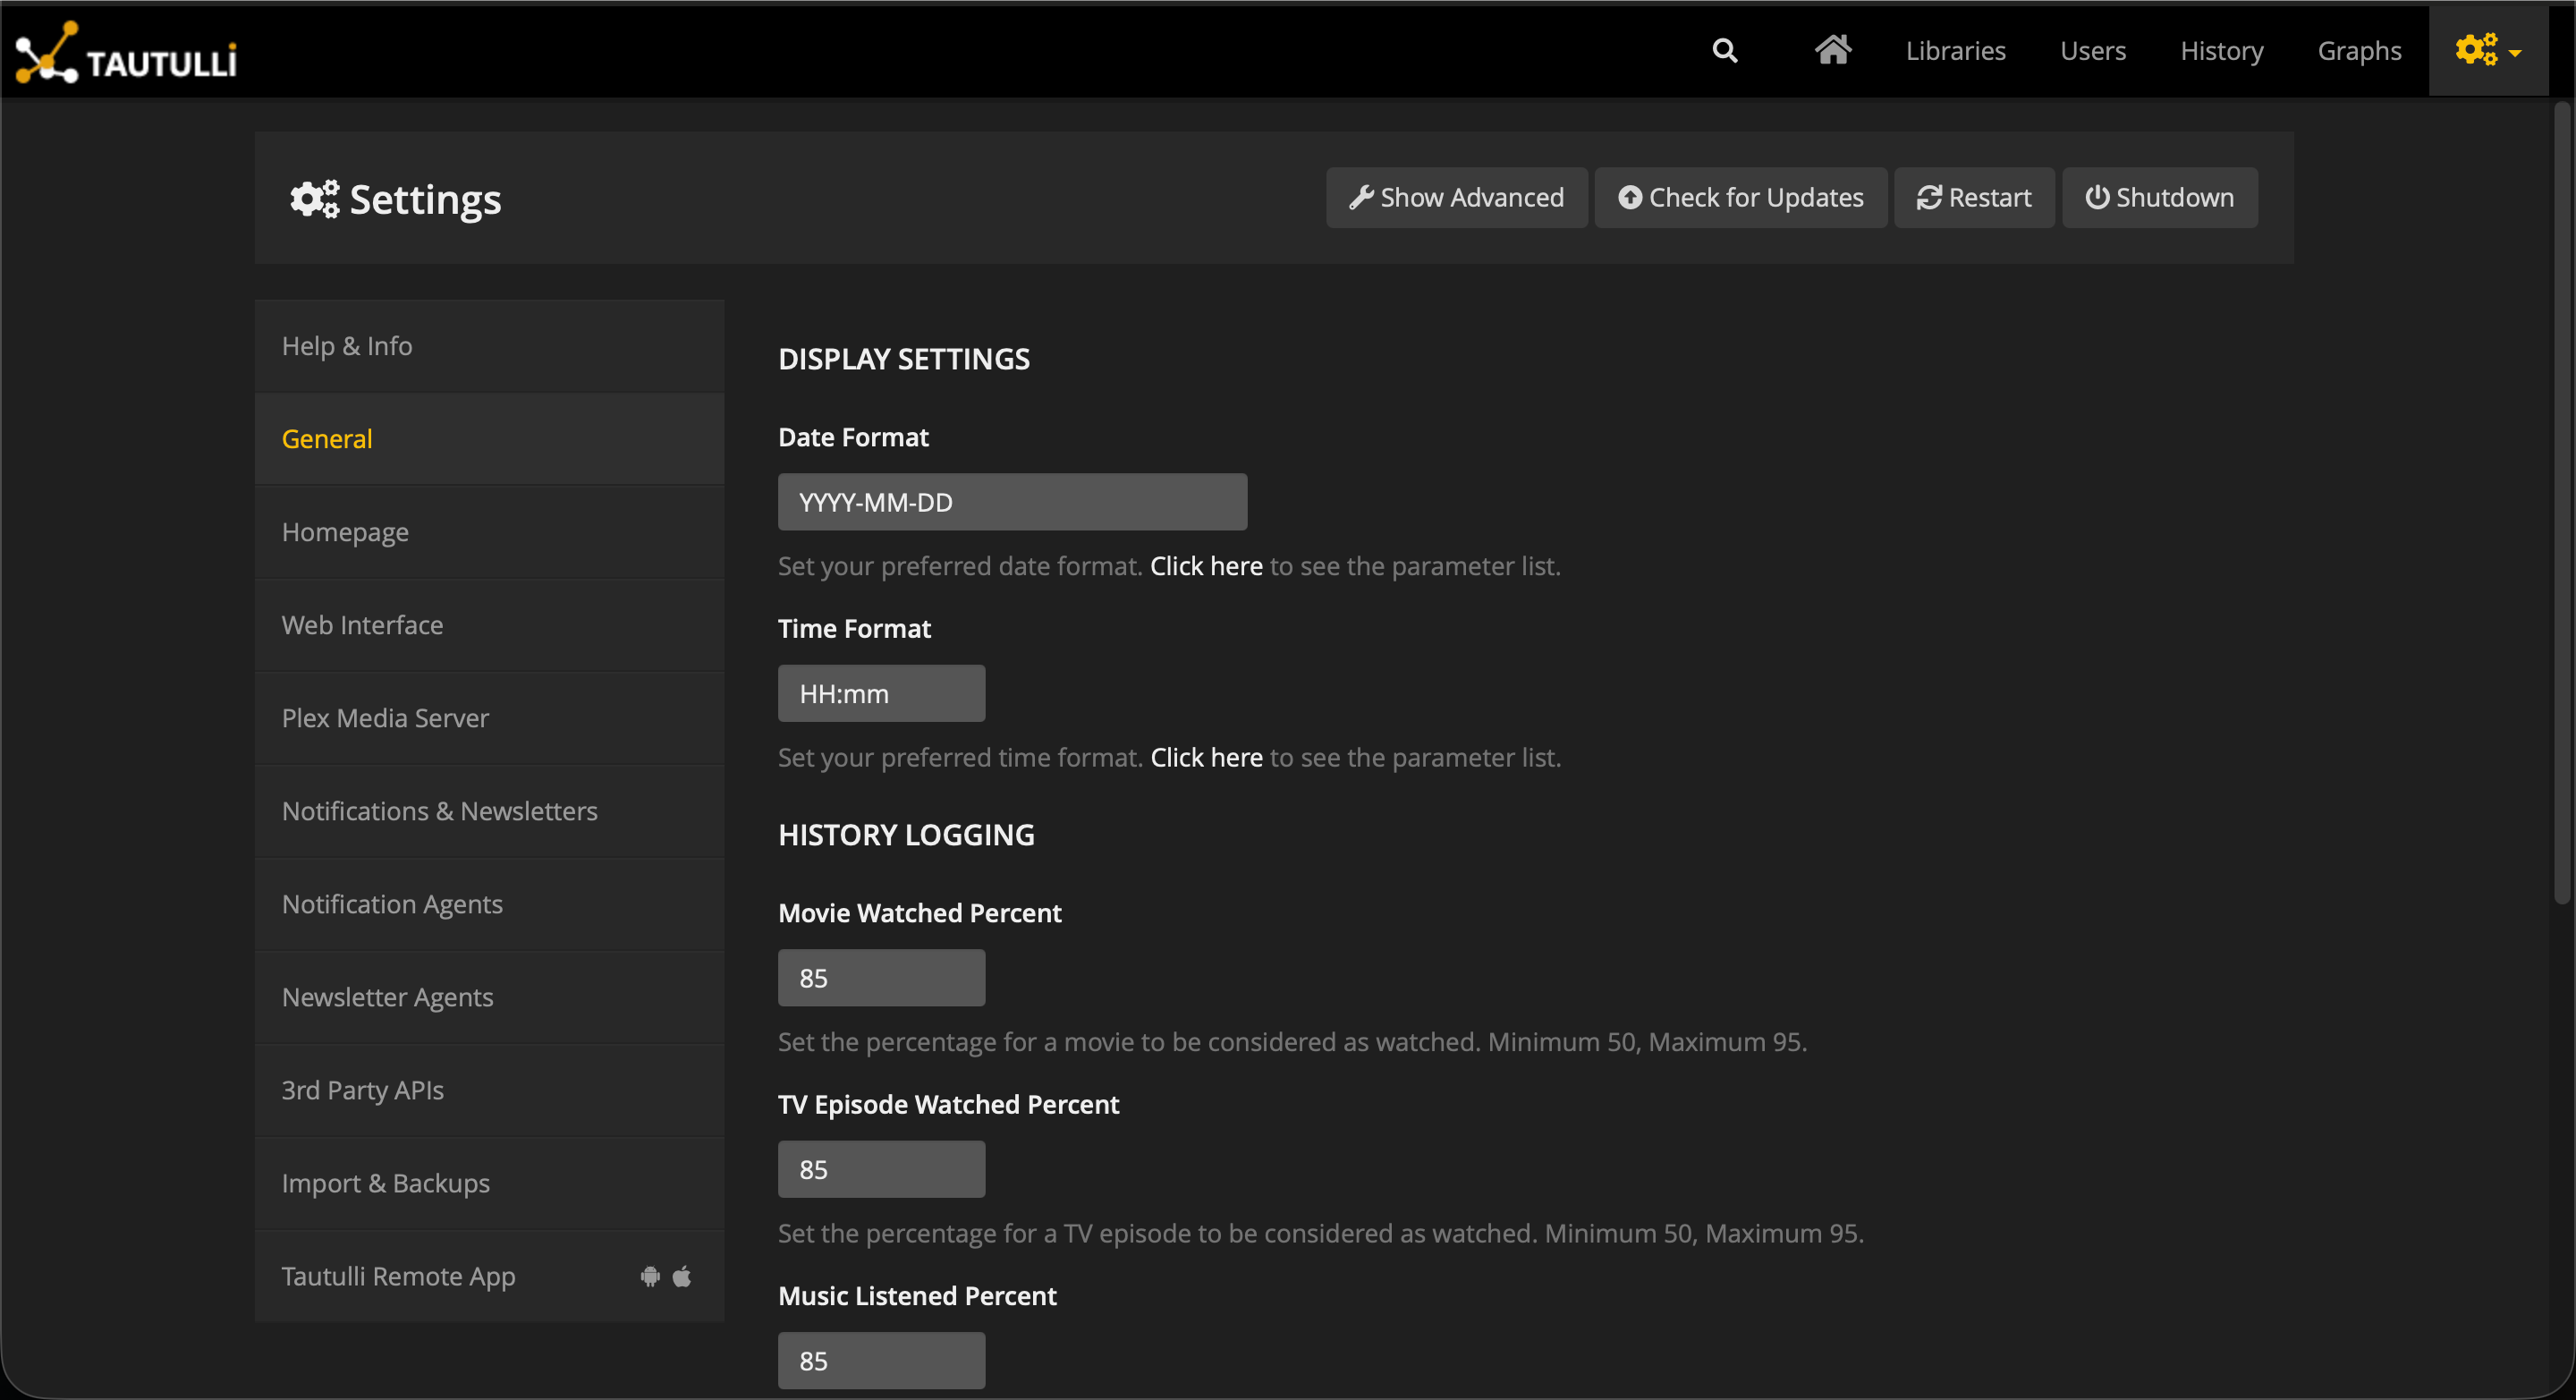Viewport: 2576px width, 1400px height.
Task: Open History in top navigation
Action: tap(2221, 51)
